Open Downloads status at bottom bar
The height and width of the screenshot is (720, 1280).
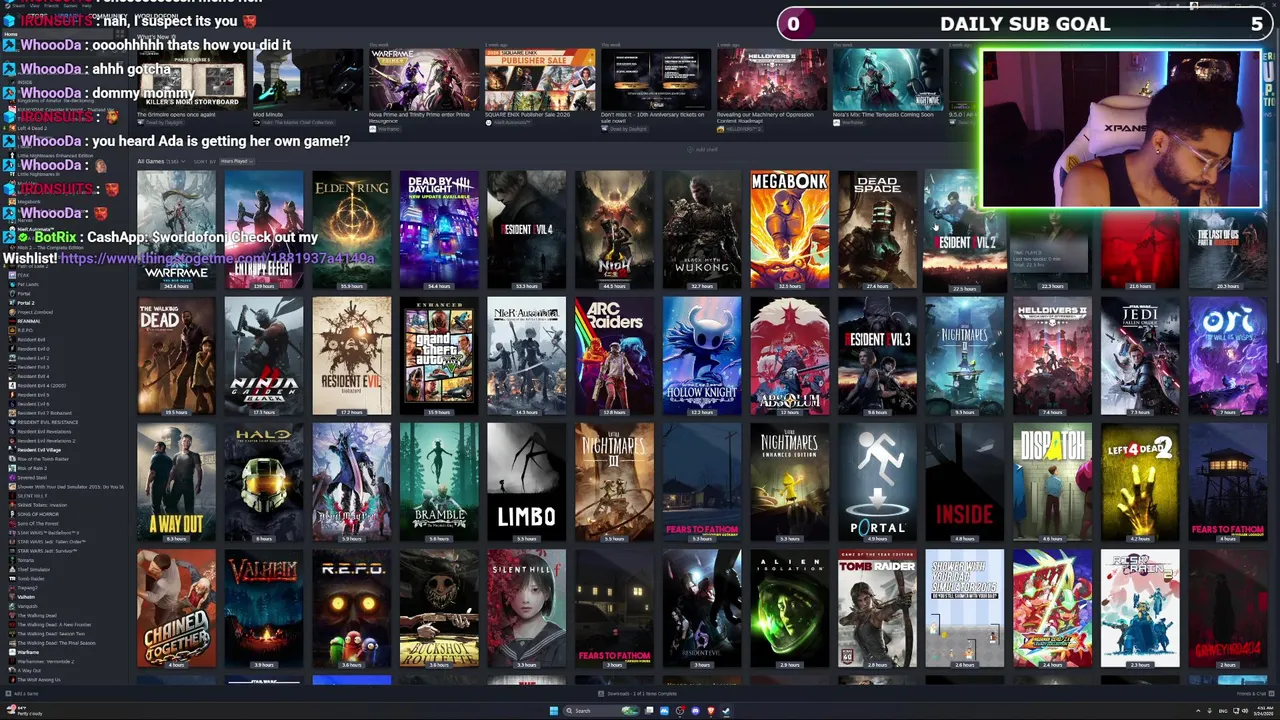(x=638, y=693)
